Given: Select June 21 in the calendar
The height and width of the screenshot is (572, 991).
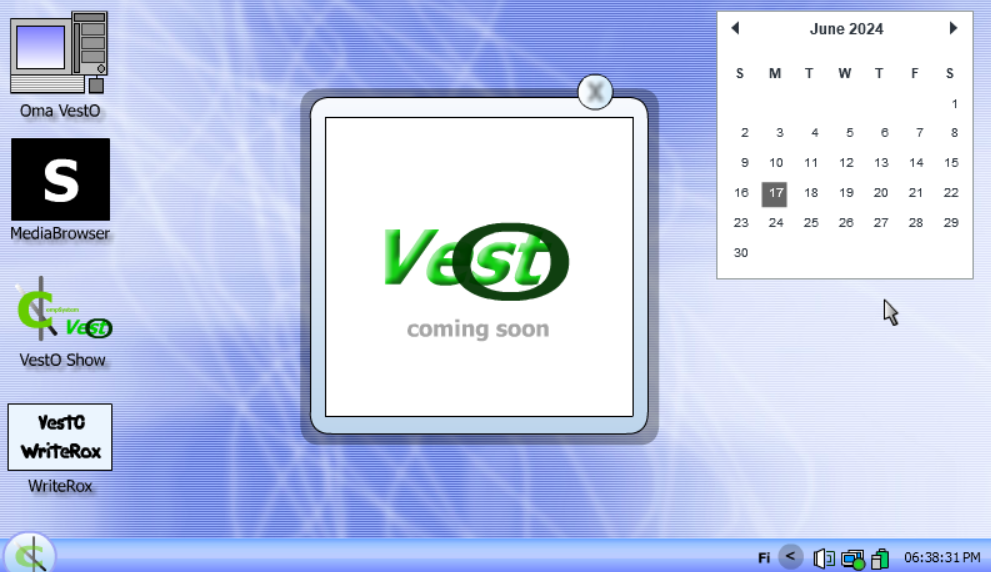Looking at the screenshot, I should pyautogui.click(x=916, y=193).
